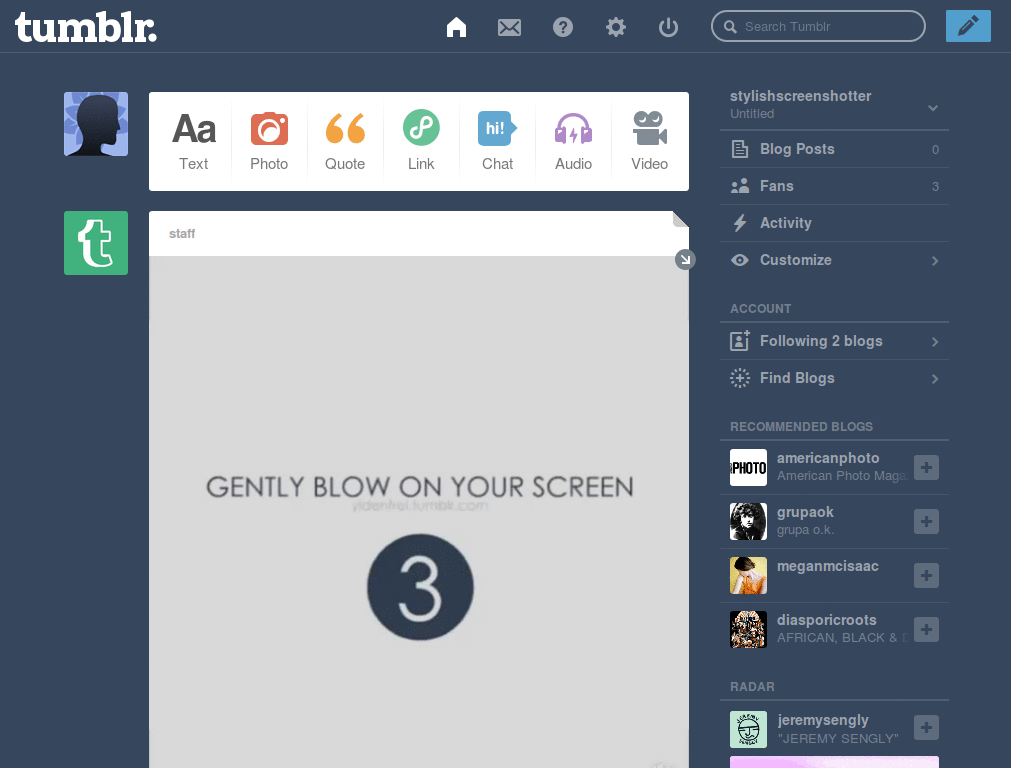Open Blog Posts in sidebar
Screen dimensions: 1024x768
pos(834,149)
